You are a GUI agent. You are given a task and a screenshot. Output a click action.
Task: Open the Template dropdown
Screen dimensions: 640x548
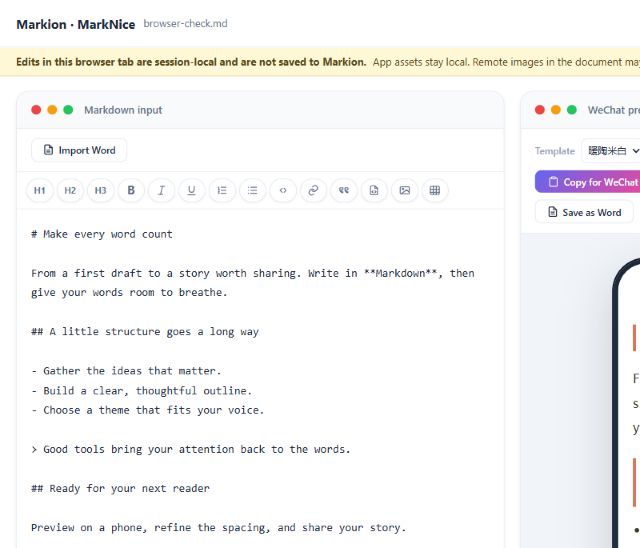tap(611, 151)
